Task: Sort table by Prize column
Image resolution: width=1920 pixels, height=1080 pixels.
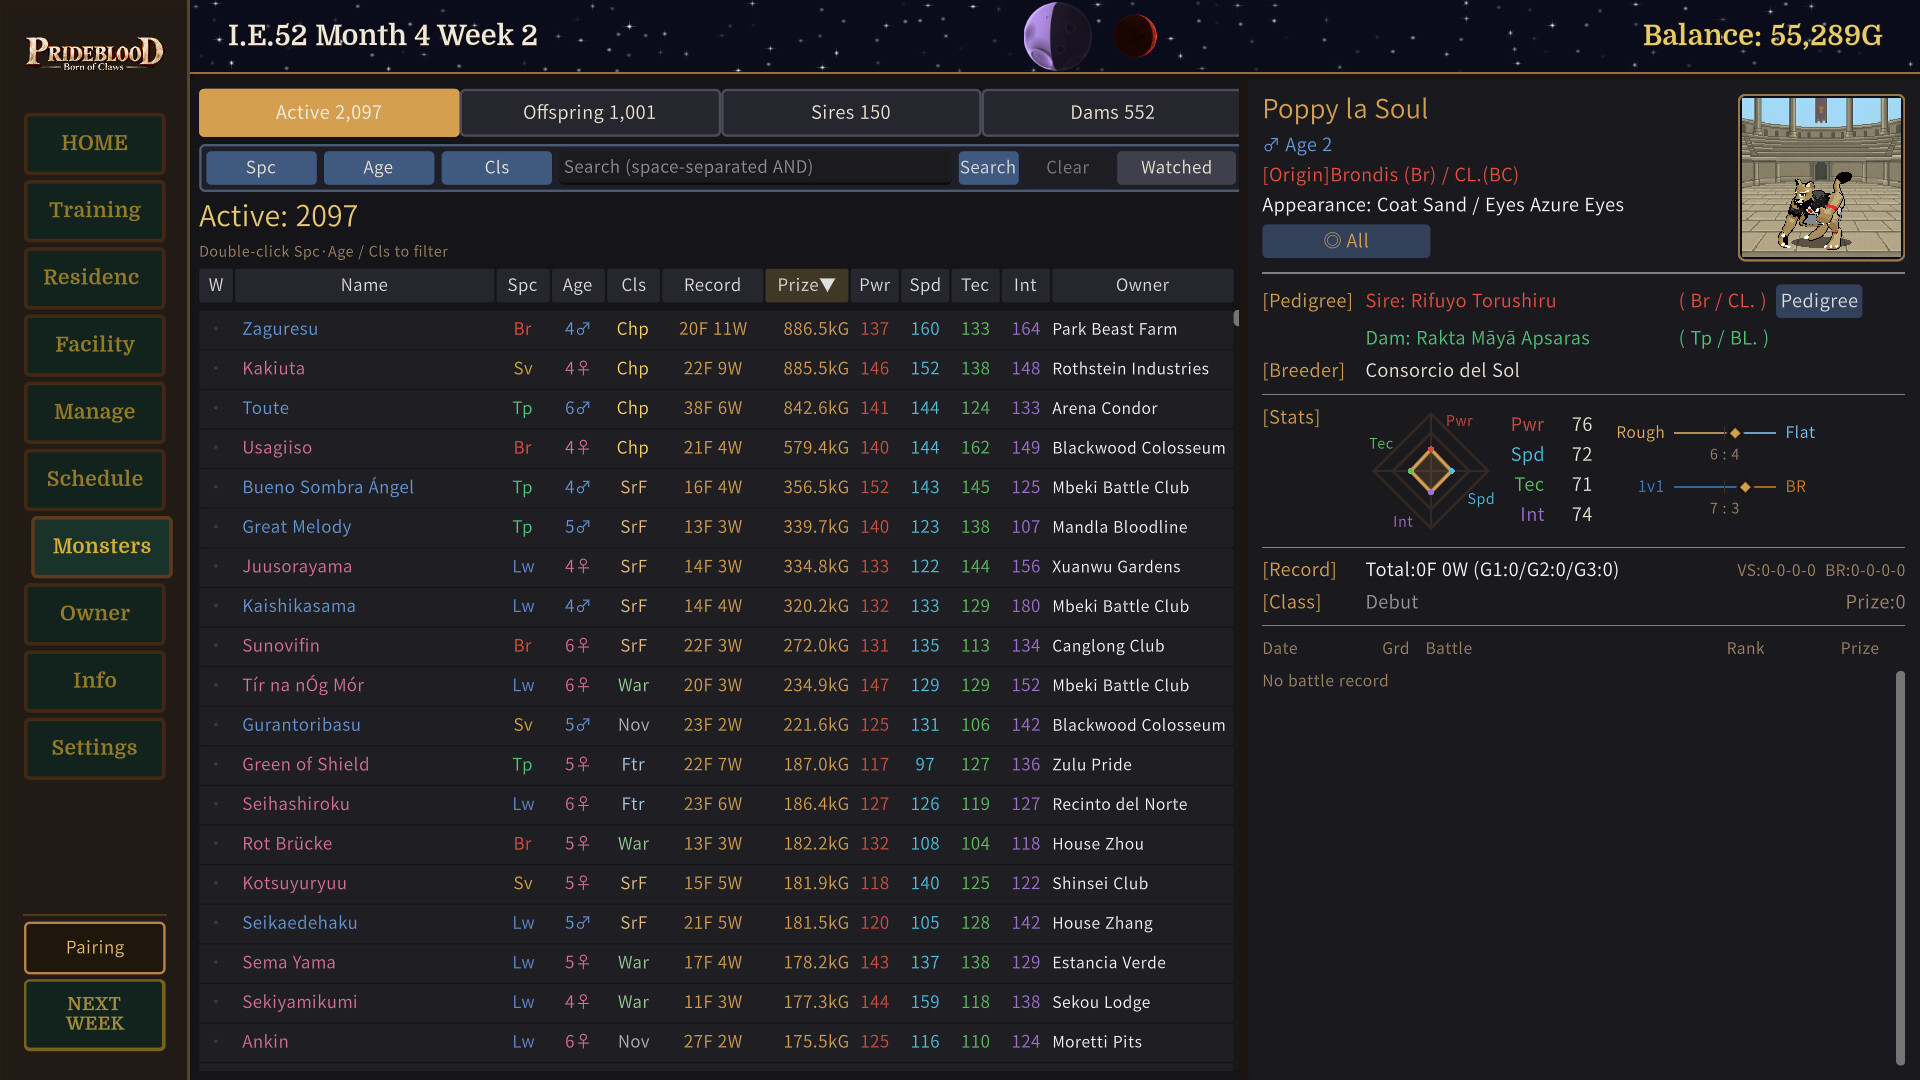Action: pos(806,285)
